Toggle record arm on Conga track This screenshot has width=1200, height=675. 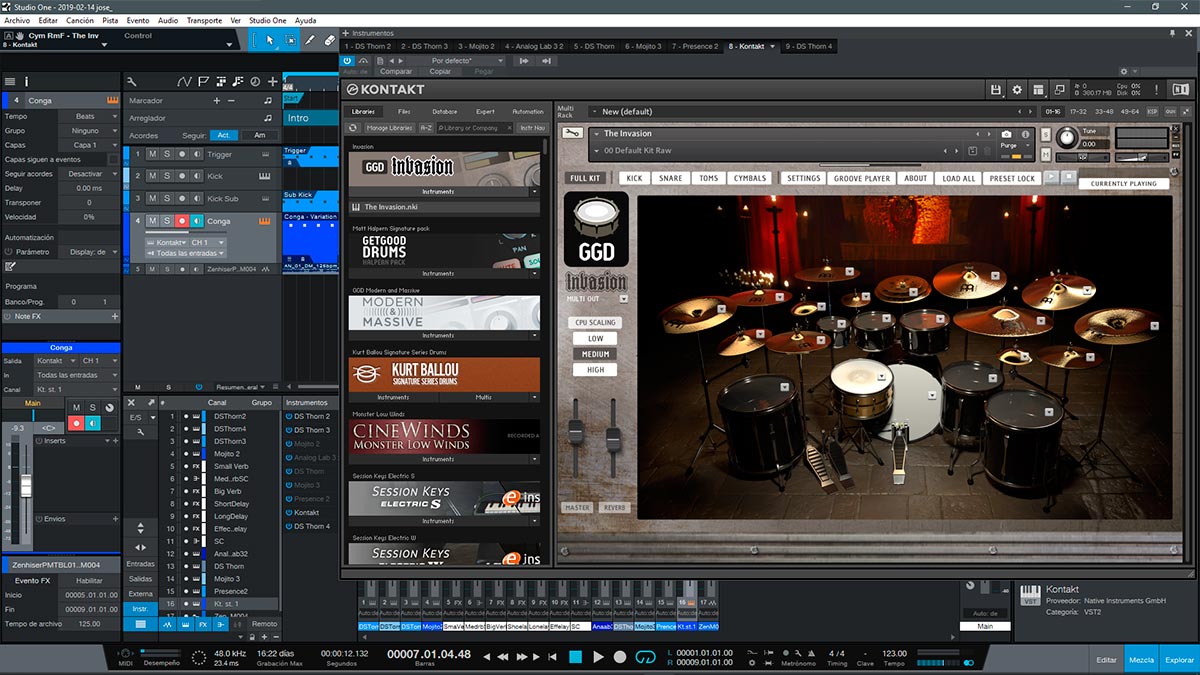[182, 221]
